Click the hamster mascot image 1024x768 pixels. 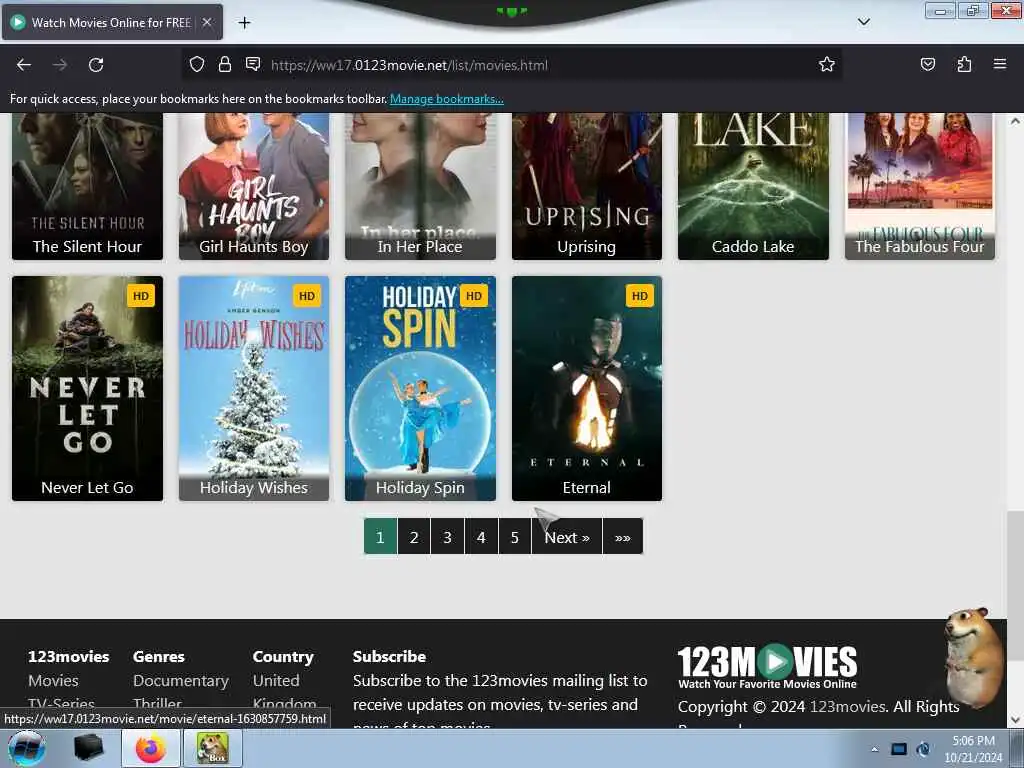click(x=972, y=658)
